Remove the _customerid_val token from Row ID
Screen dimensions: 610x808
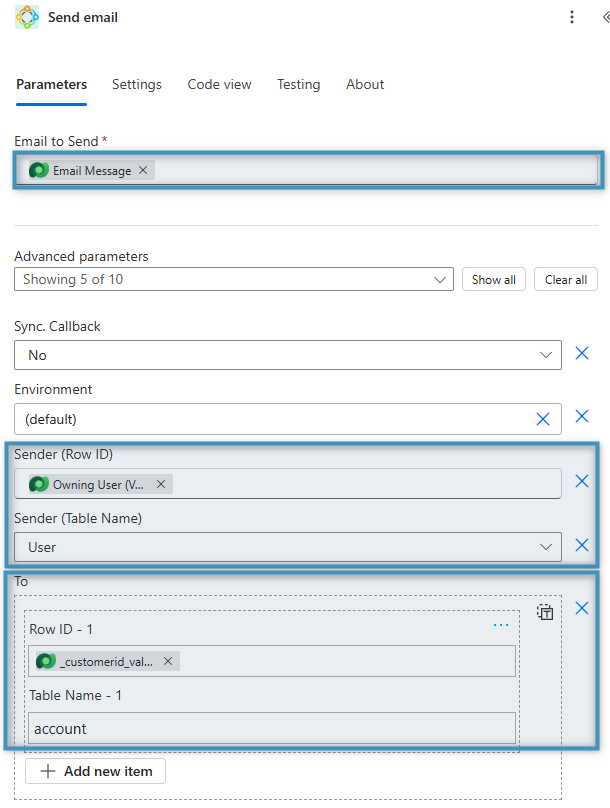click(168, 661)
